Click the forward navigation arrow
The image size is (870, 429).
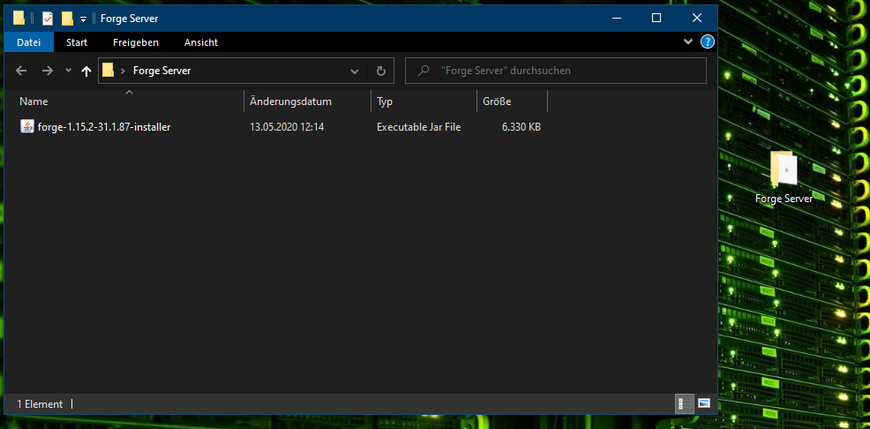coord(47,71)
